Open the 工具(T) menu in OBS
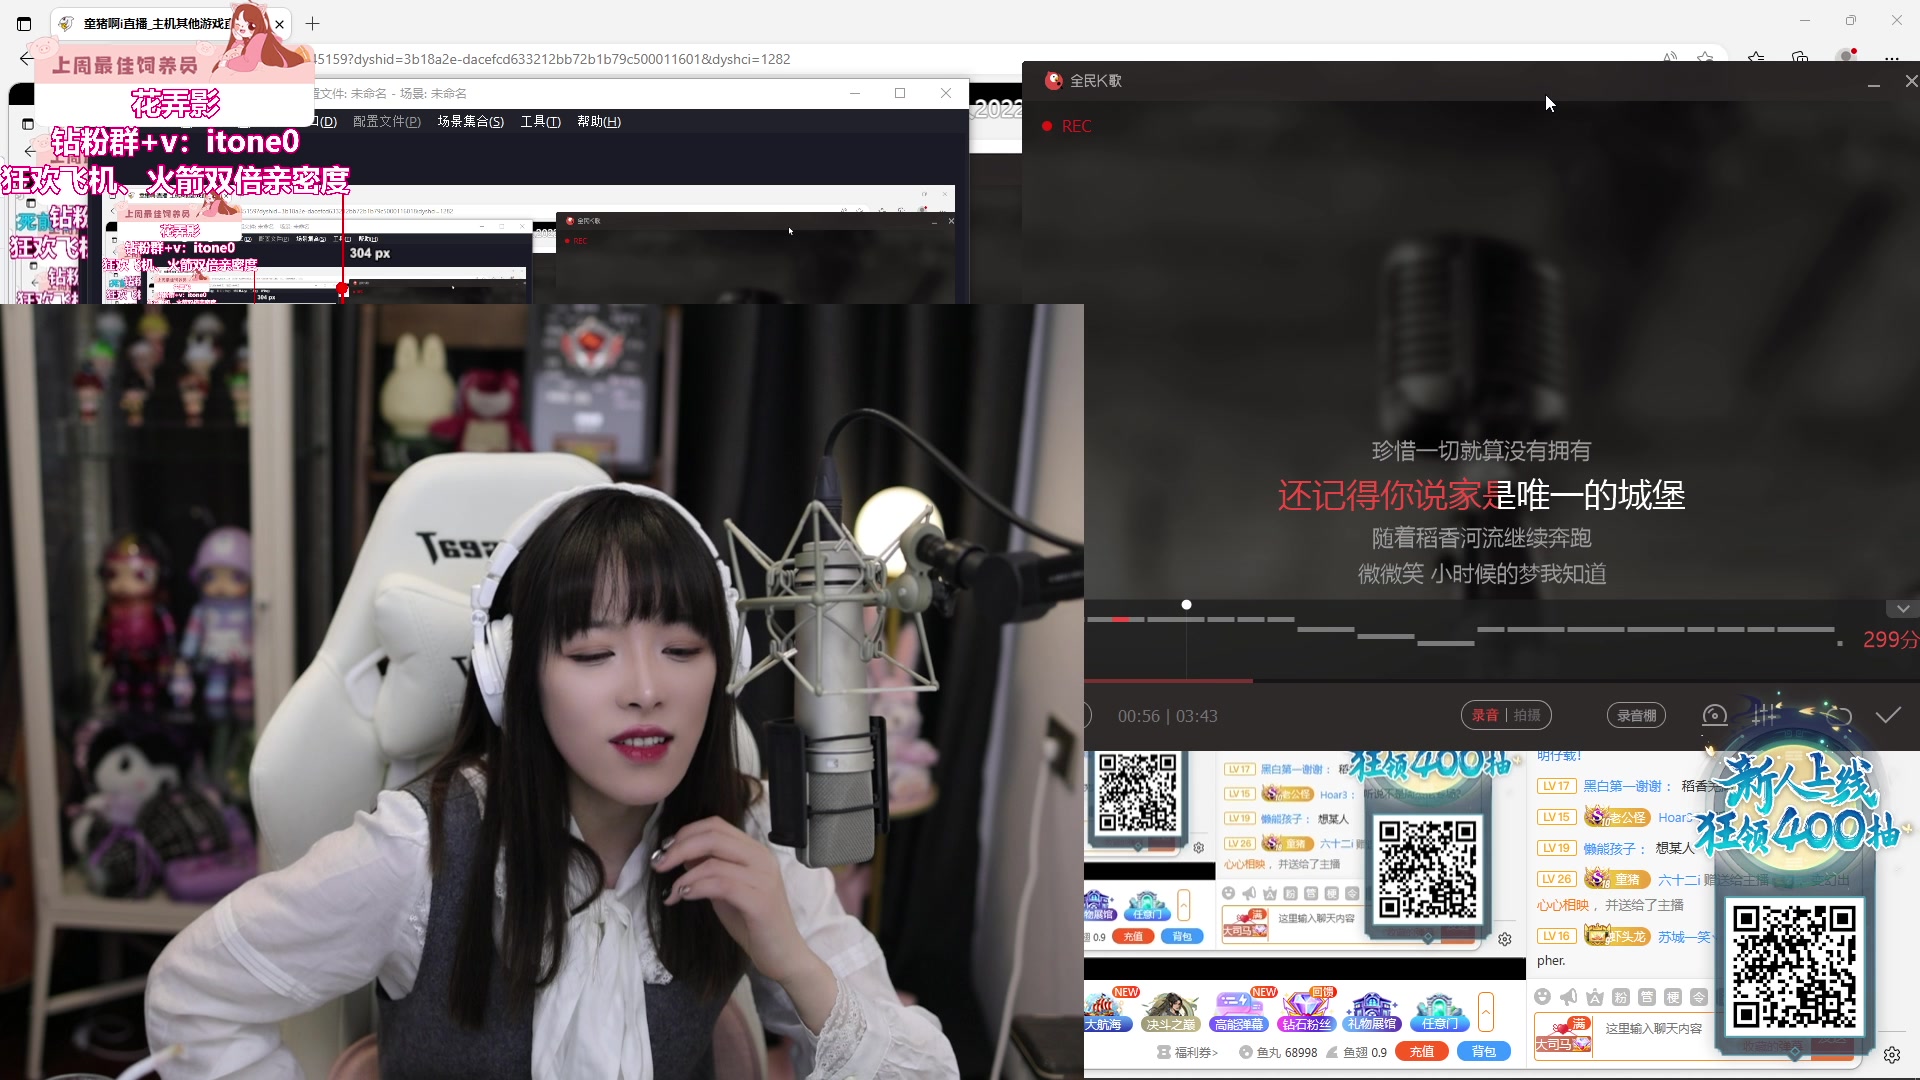 coord(540,121)
